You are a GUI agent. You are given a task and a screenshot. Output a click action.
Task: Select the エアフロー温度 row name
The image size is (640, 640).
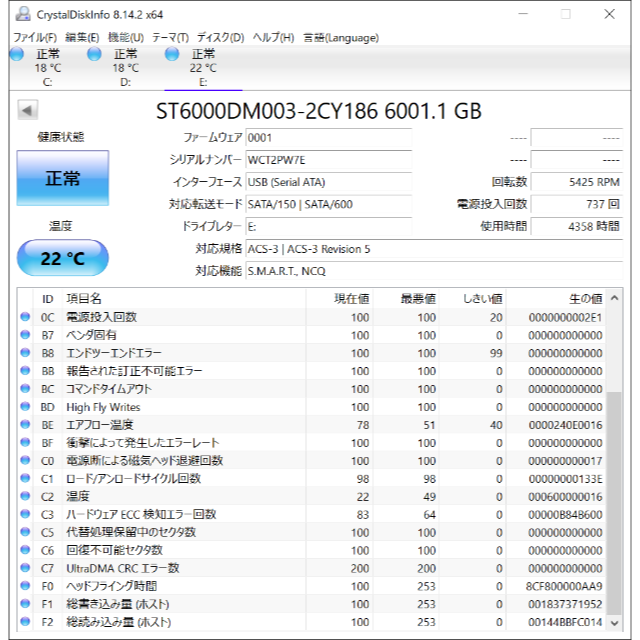(x=100, y=424)
